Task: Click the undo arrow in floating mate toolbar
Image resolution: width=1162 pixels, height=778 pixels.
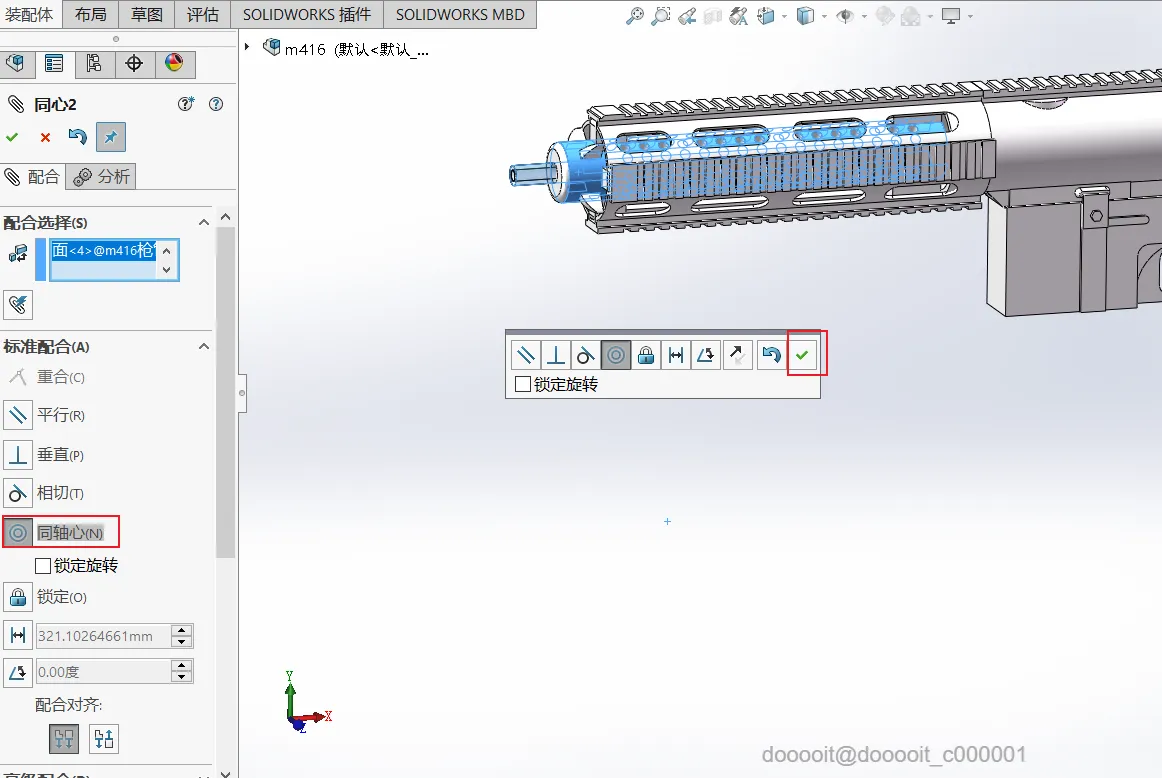Action: [771, 355]
